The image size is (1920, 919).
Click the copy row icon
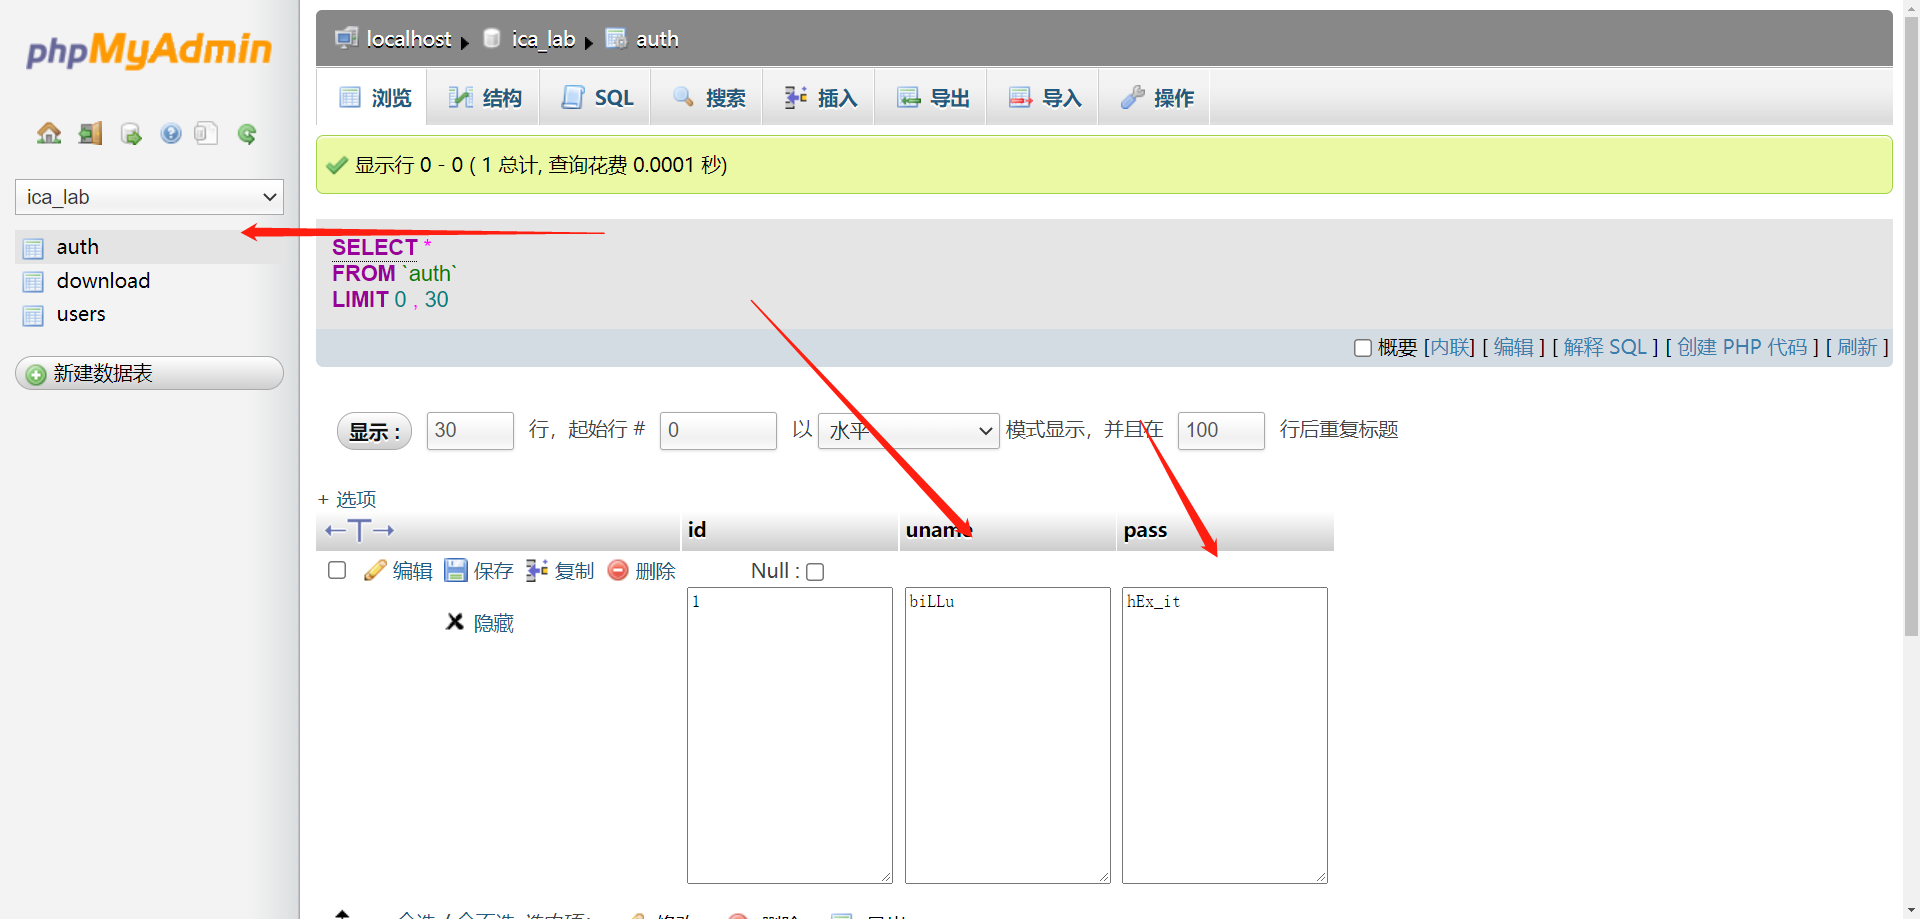point(537,570)
